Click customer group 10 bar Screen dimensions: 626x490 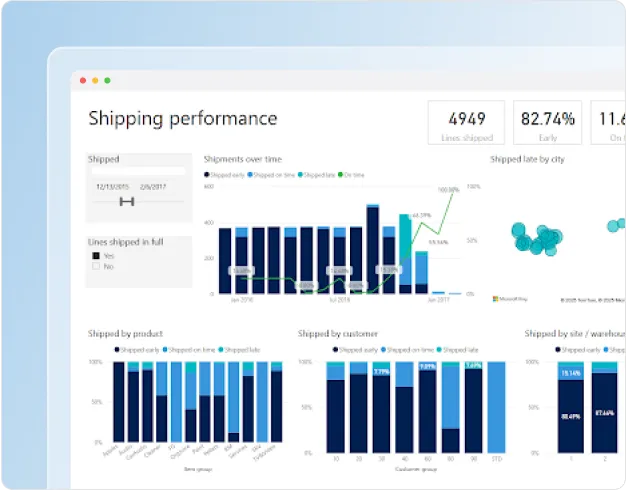coord(335,407)
